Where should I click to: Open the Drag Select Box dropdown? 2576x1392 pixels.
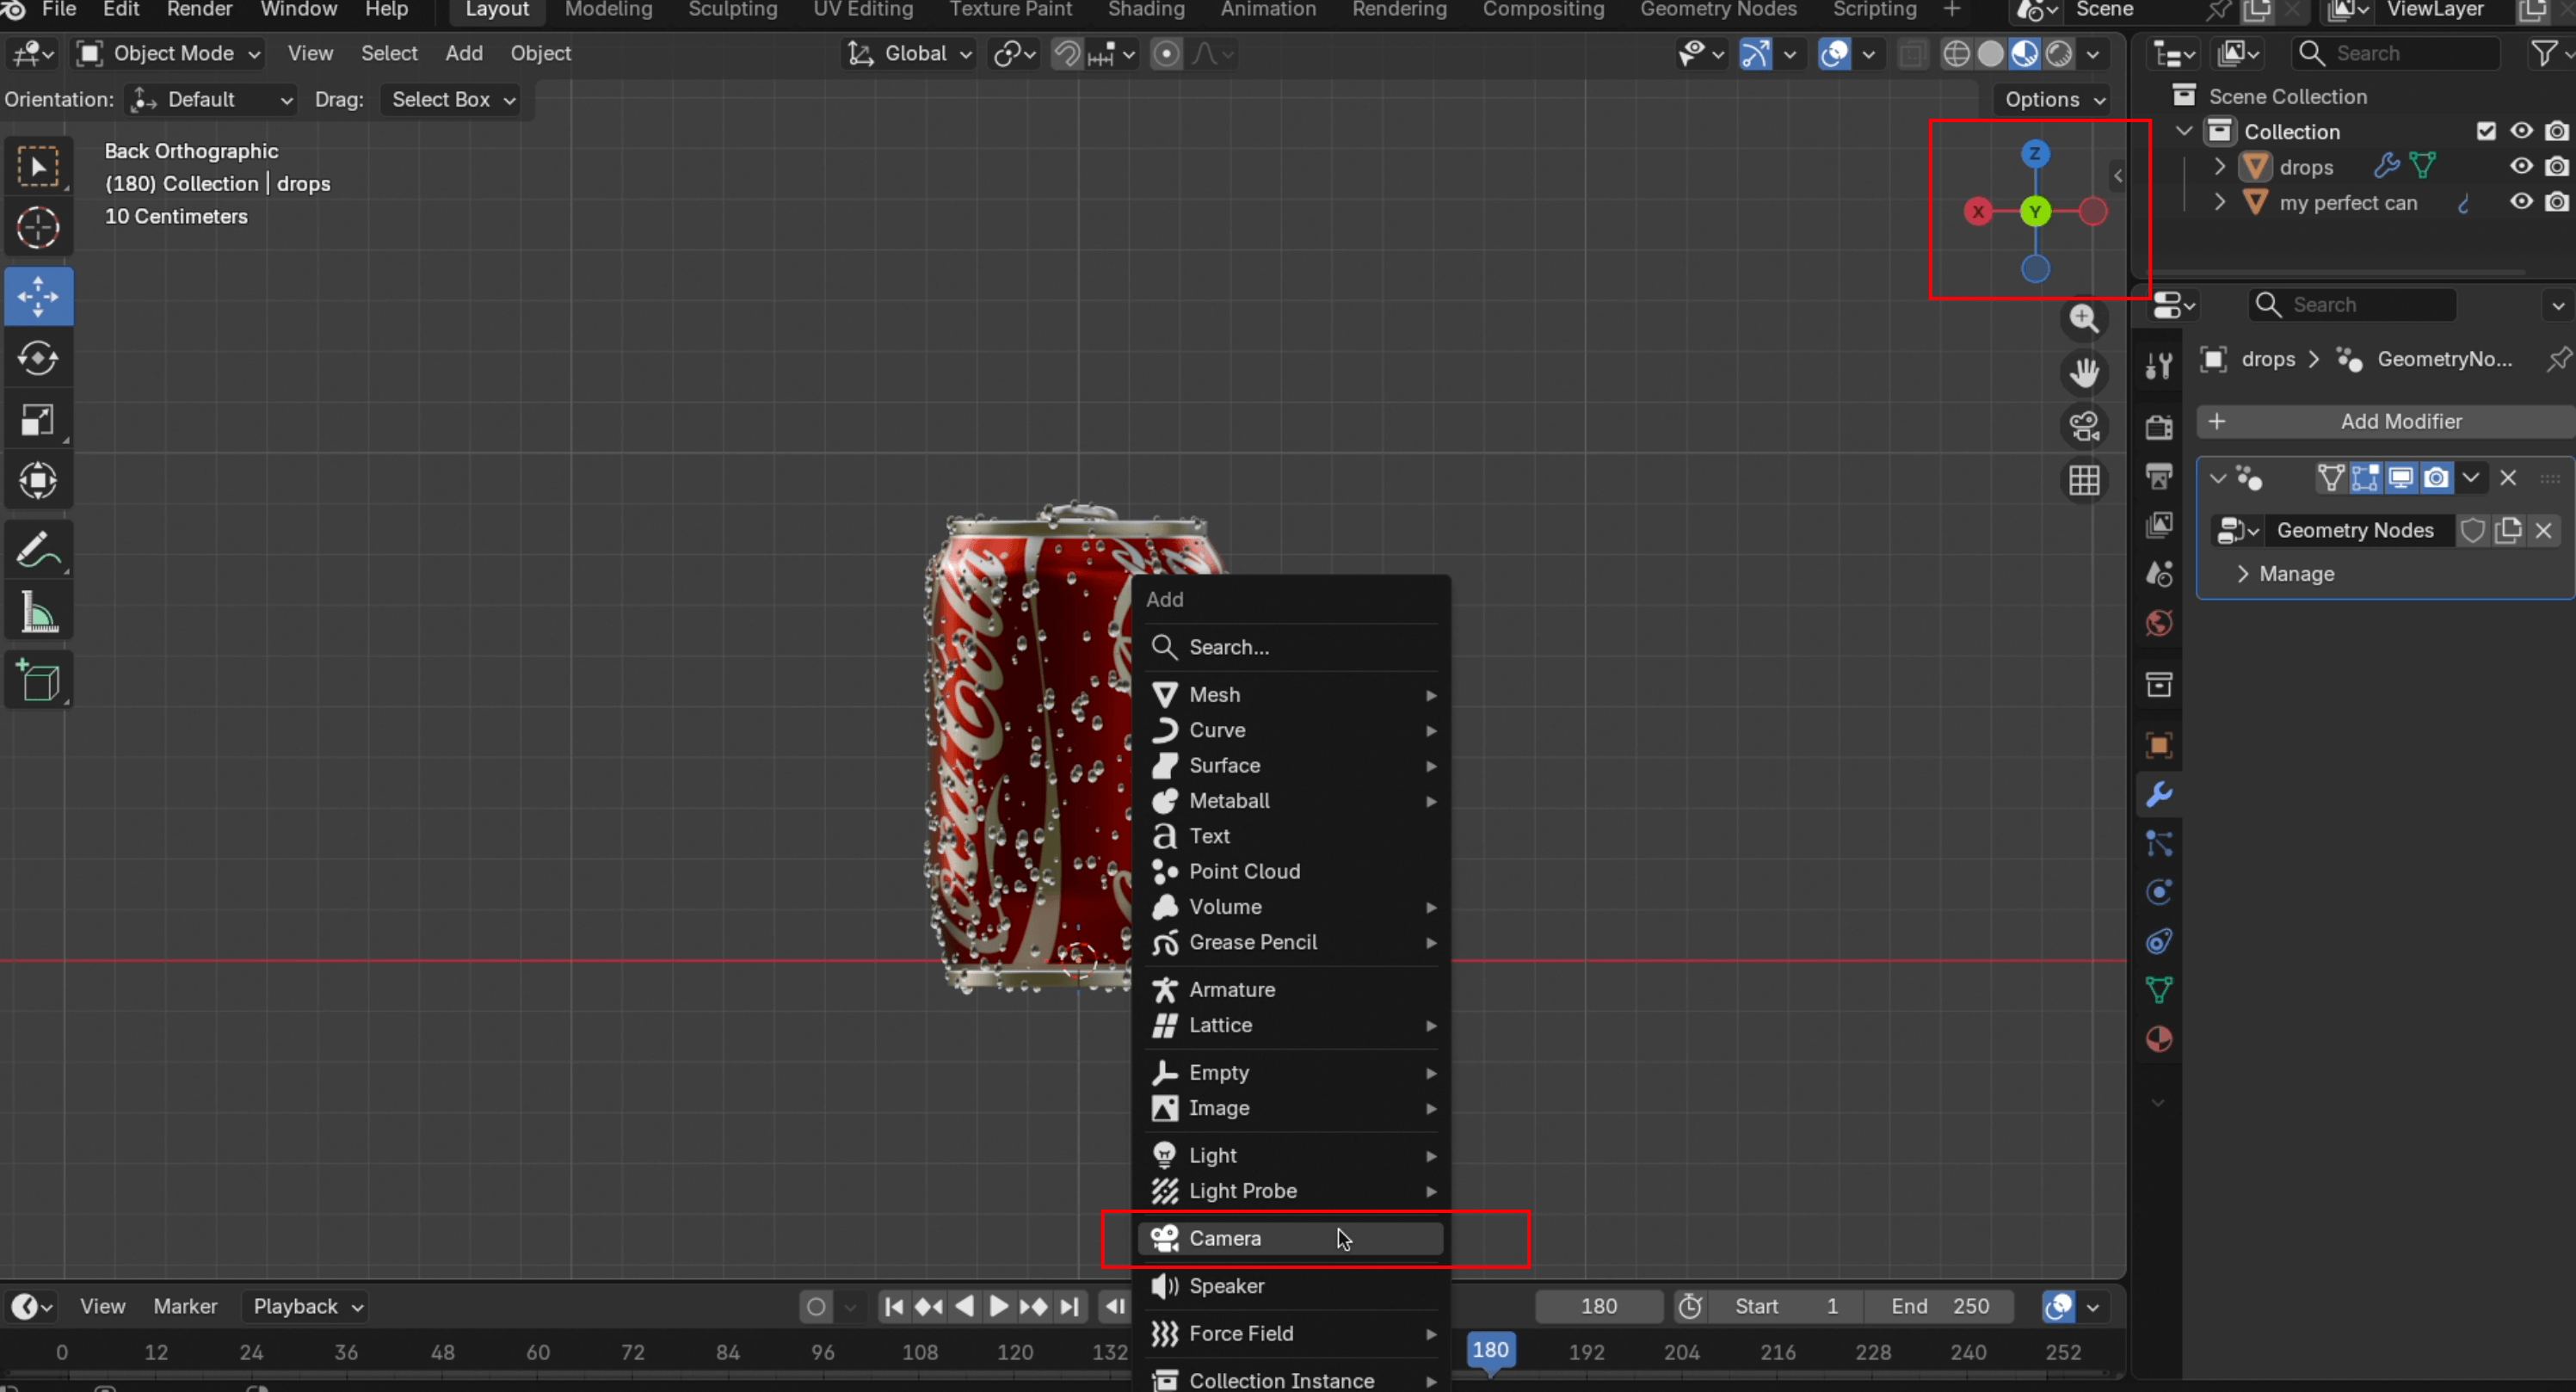click(451, 100)
